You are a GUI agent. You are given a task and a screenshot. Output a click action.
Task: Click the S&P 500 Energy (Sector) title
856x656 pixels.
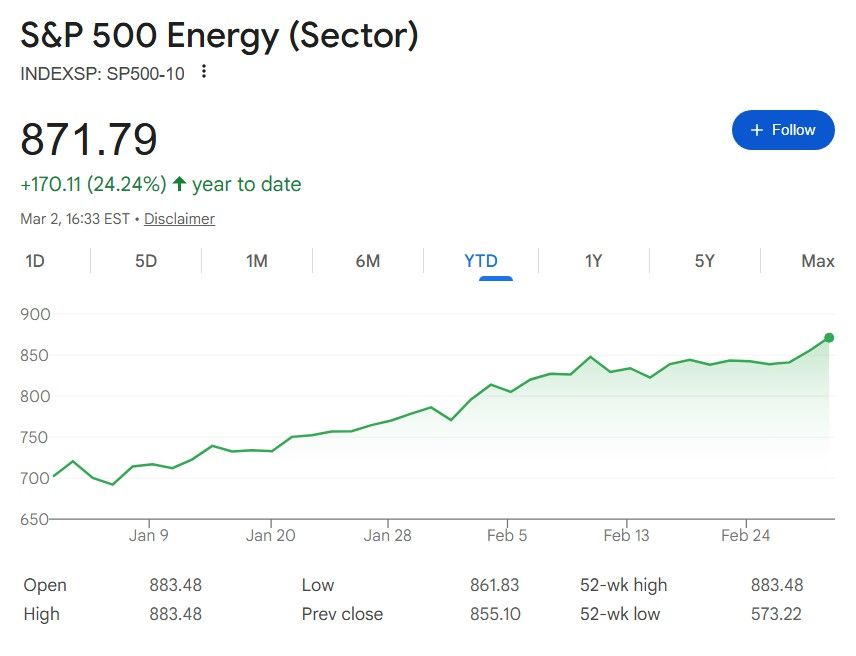click(x=219, y=36)
